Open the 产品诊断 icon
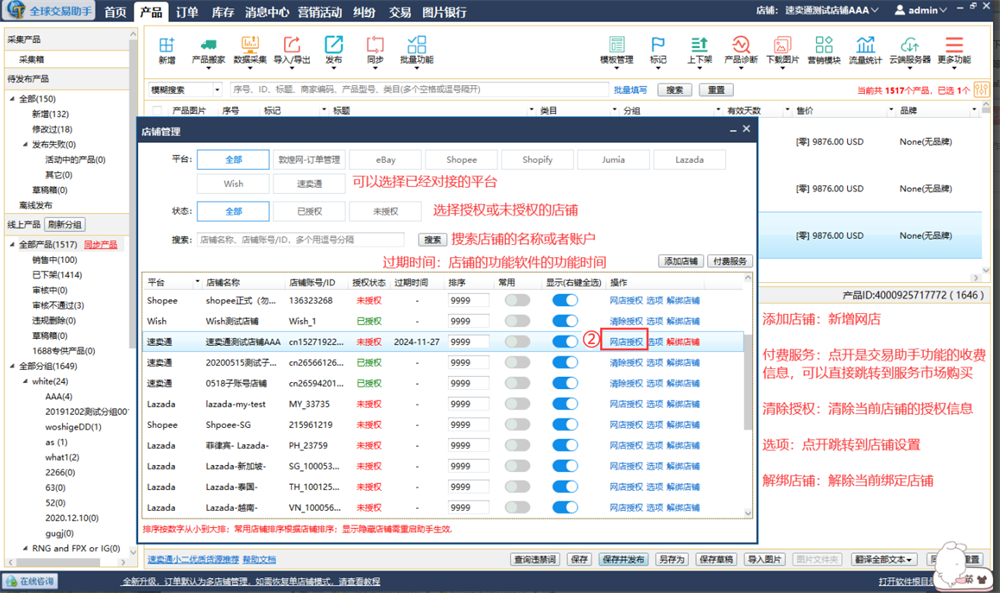The height and width of the screenshot is (593, 1000). point(741,45)
